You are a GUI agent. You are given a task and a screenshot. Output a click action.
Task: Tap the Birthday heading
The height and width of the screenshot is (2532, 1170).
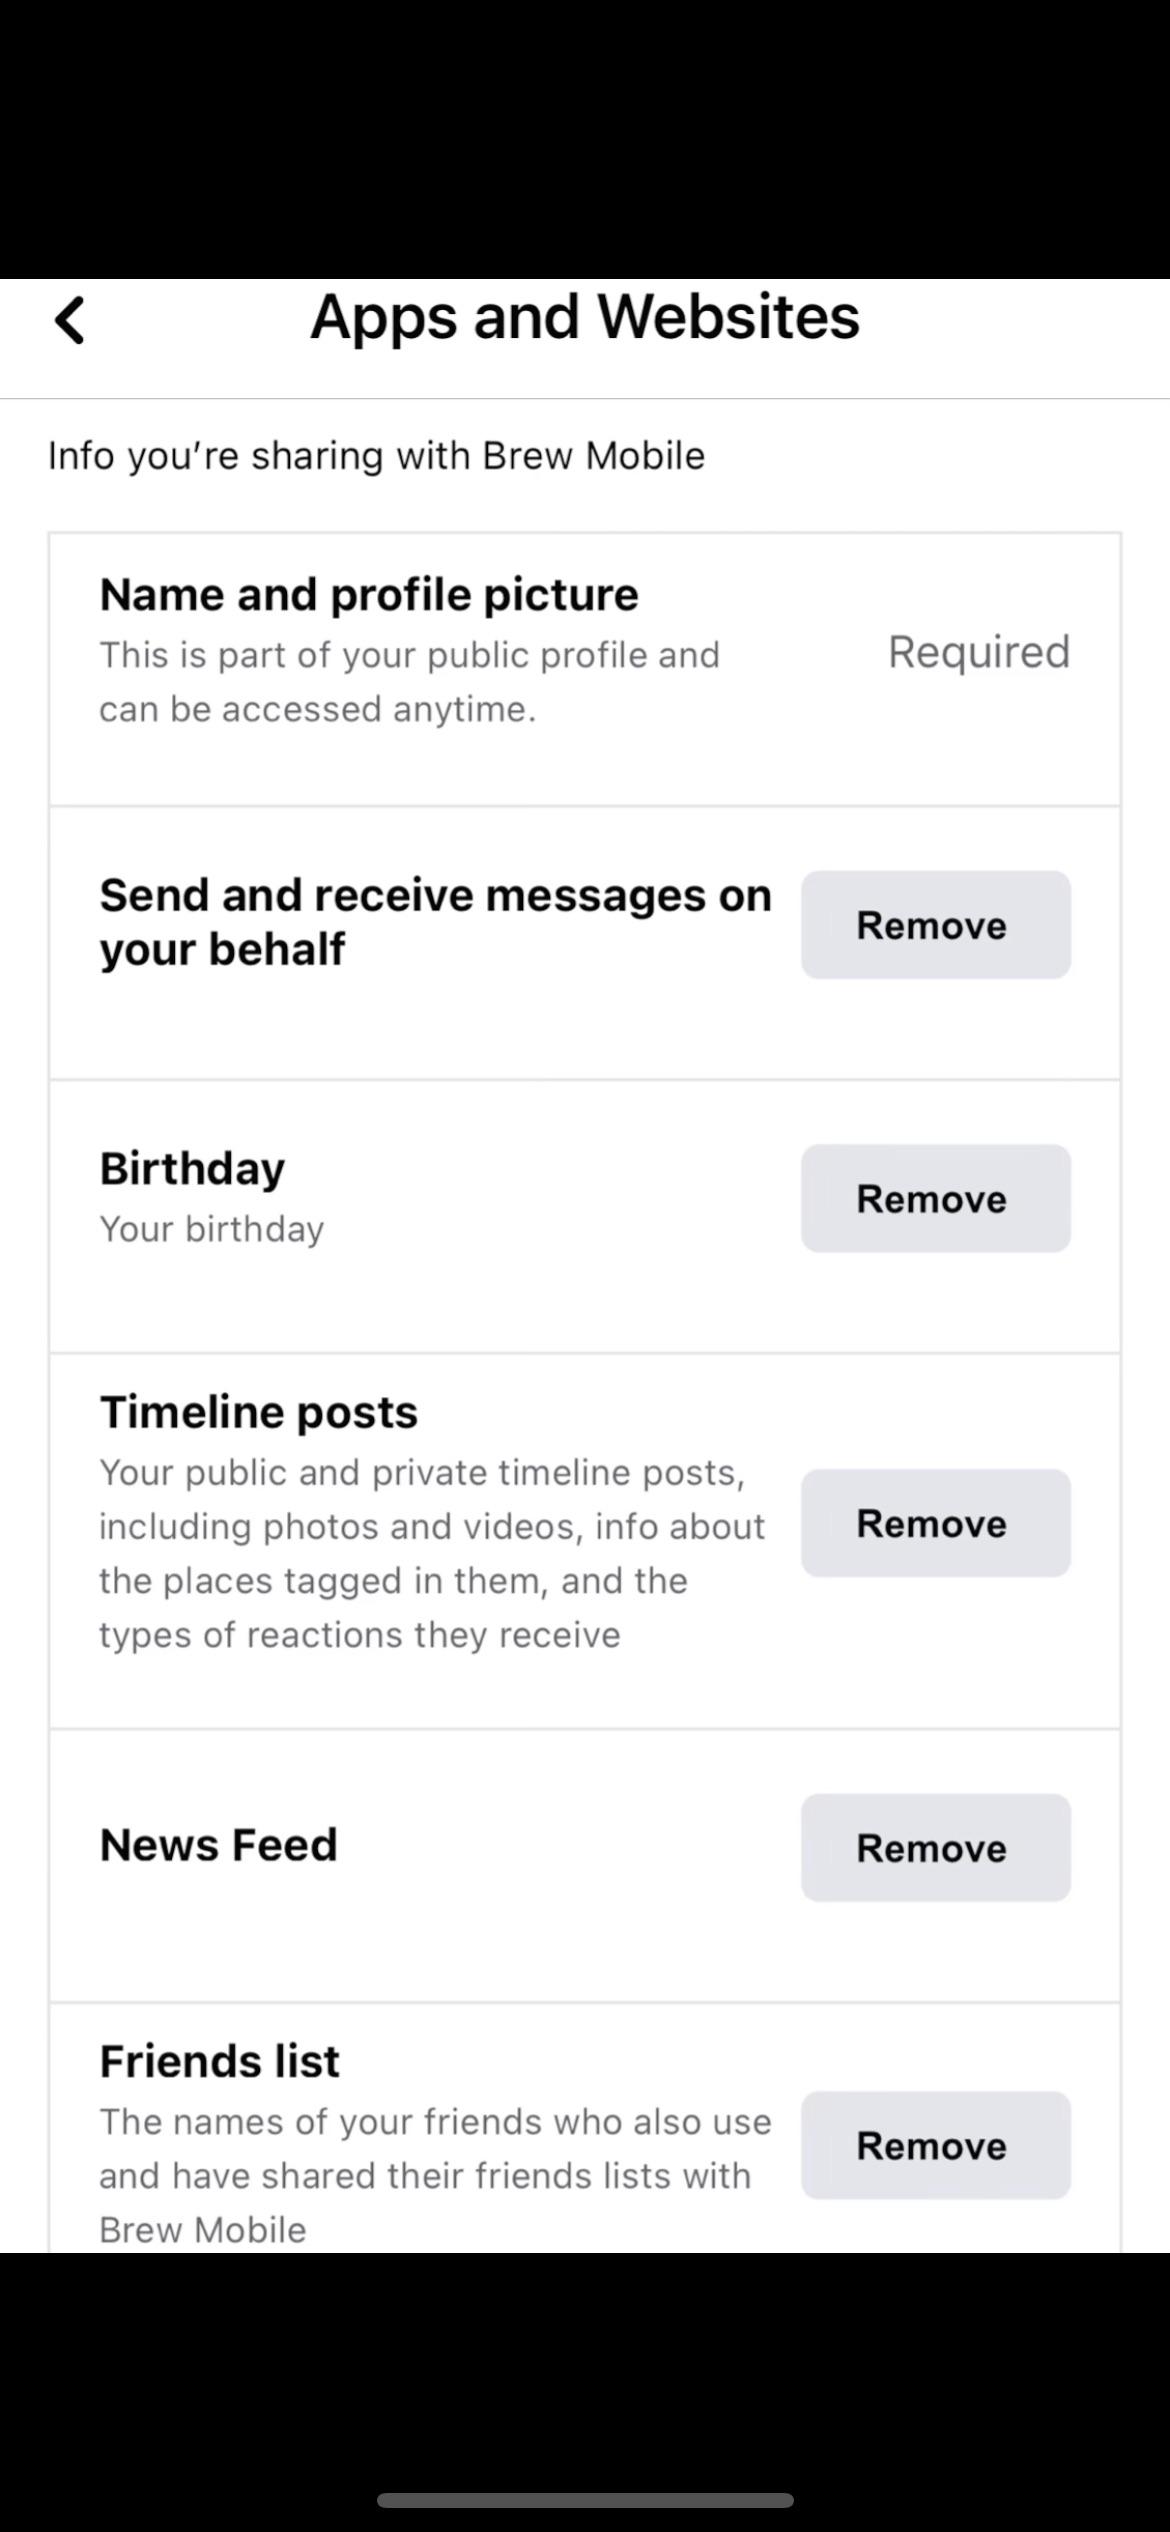pos(193,1168)
